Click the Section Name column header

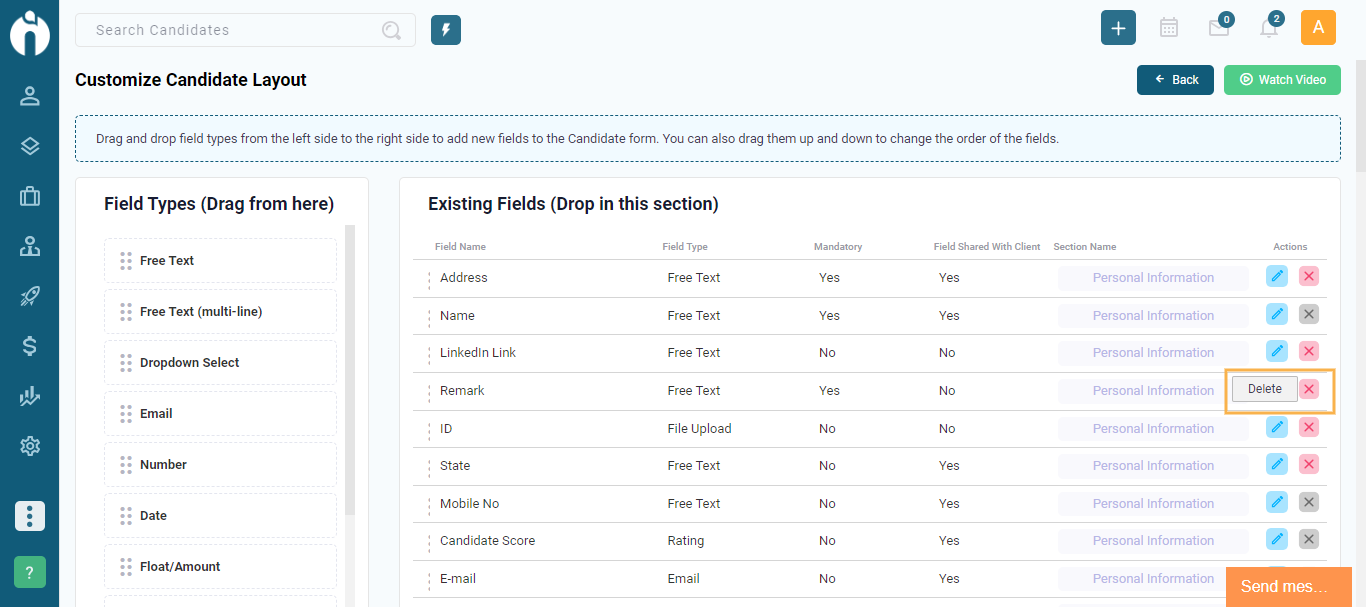[x=1085, y=246]
